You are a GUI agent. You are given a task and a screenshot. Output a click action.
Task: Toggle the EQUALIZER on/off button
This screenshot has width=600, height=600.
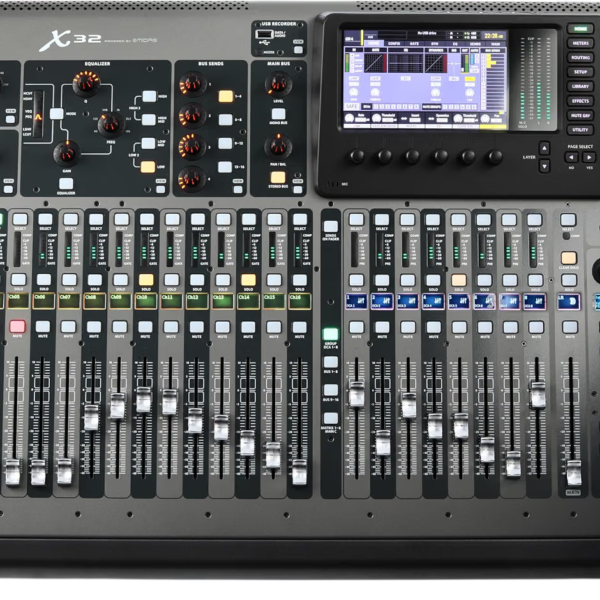tap(66, 184)
